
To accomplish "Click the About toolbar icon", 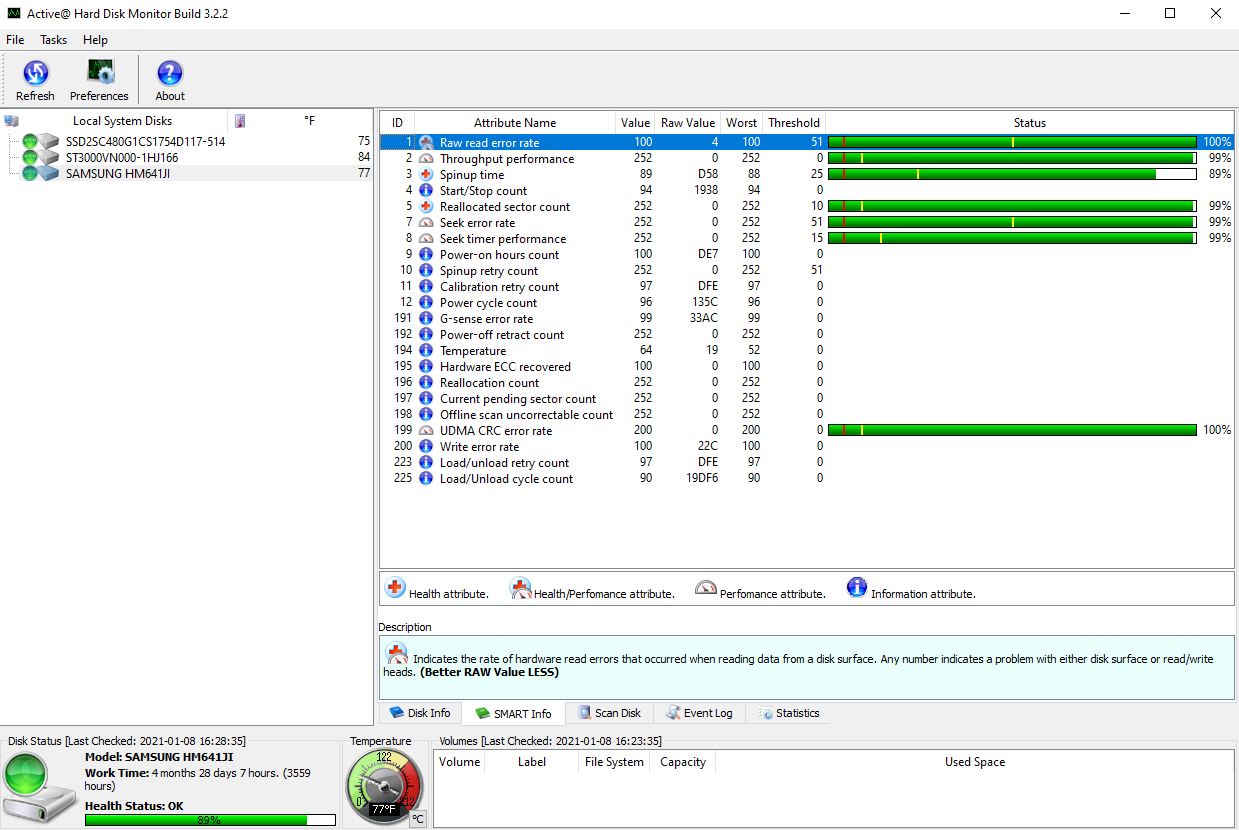I will tap(170, 79).
